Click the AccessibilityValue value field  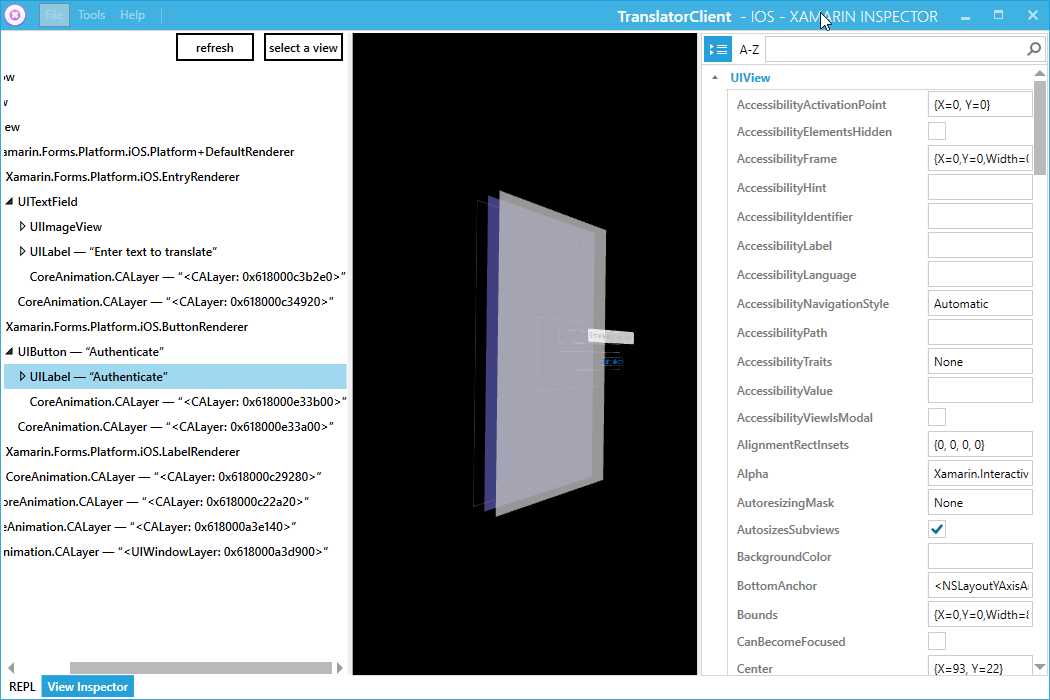click(x=980, y=391)
